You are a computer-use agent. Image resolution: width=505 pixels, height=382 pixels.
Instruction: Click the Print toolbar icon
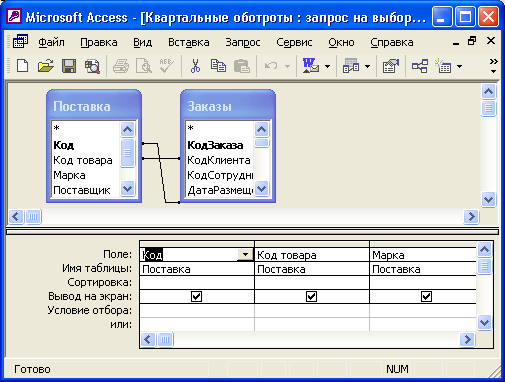pos(121,66)
